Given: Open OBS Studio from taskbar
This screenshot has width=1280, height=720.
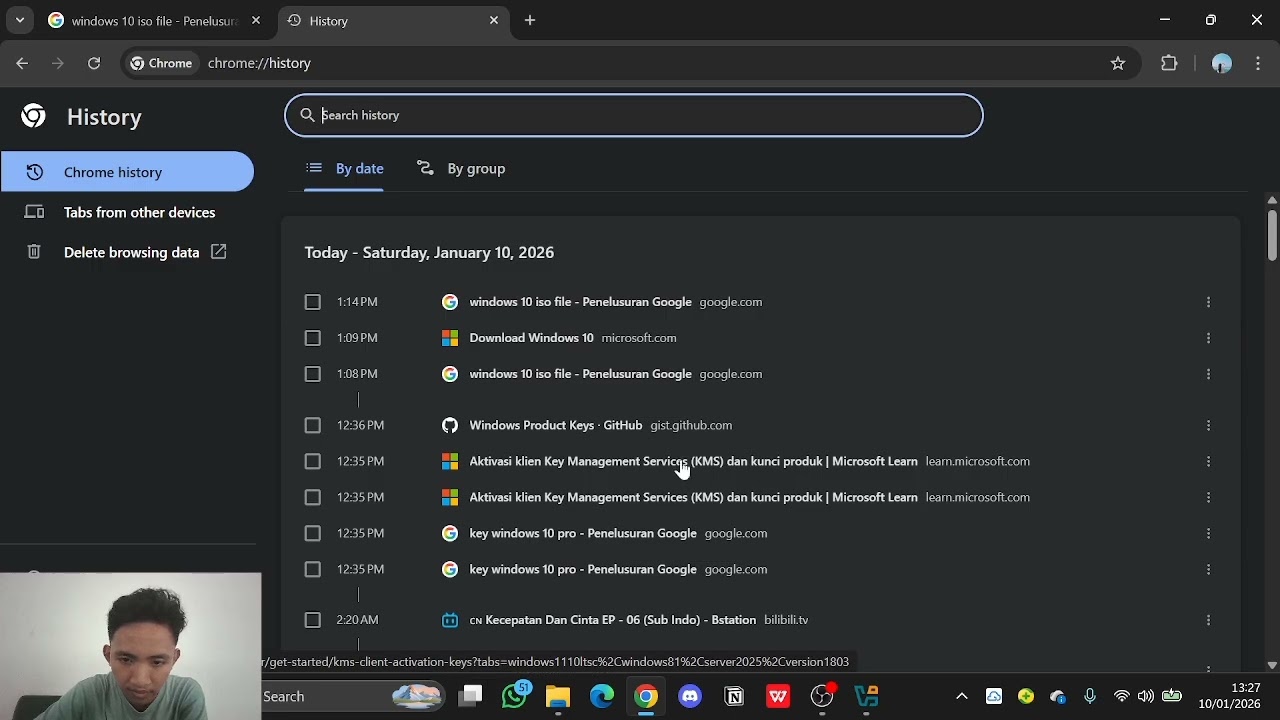Looking at the screenshot, I should pyautogui.click(x=822, y=696).
